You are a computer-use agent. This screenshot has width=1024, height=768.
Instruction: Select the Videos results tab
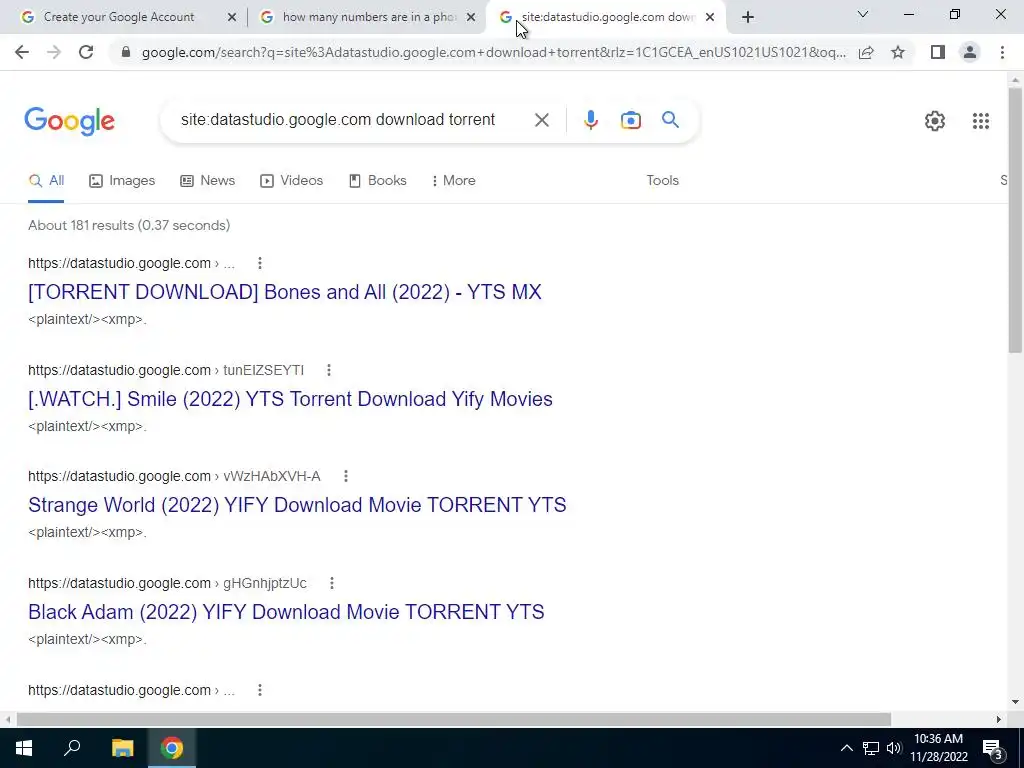(291, 181)
